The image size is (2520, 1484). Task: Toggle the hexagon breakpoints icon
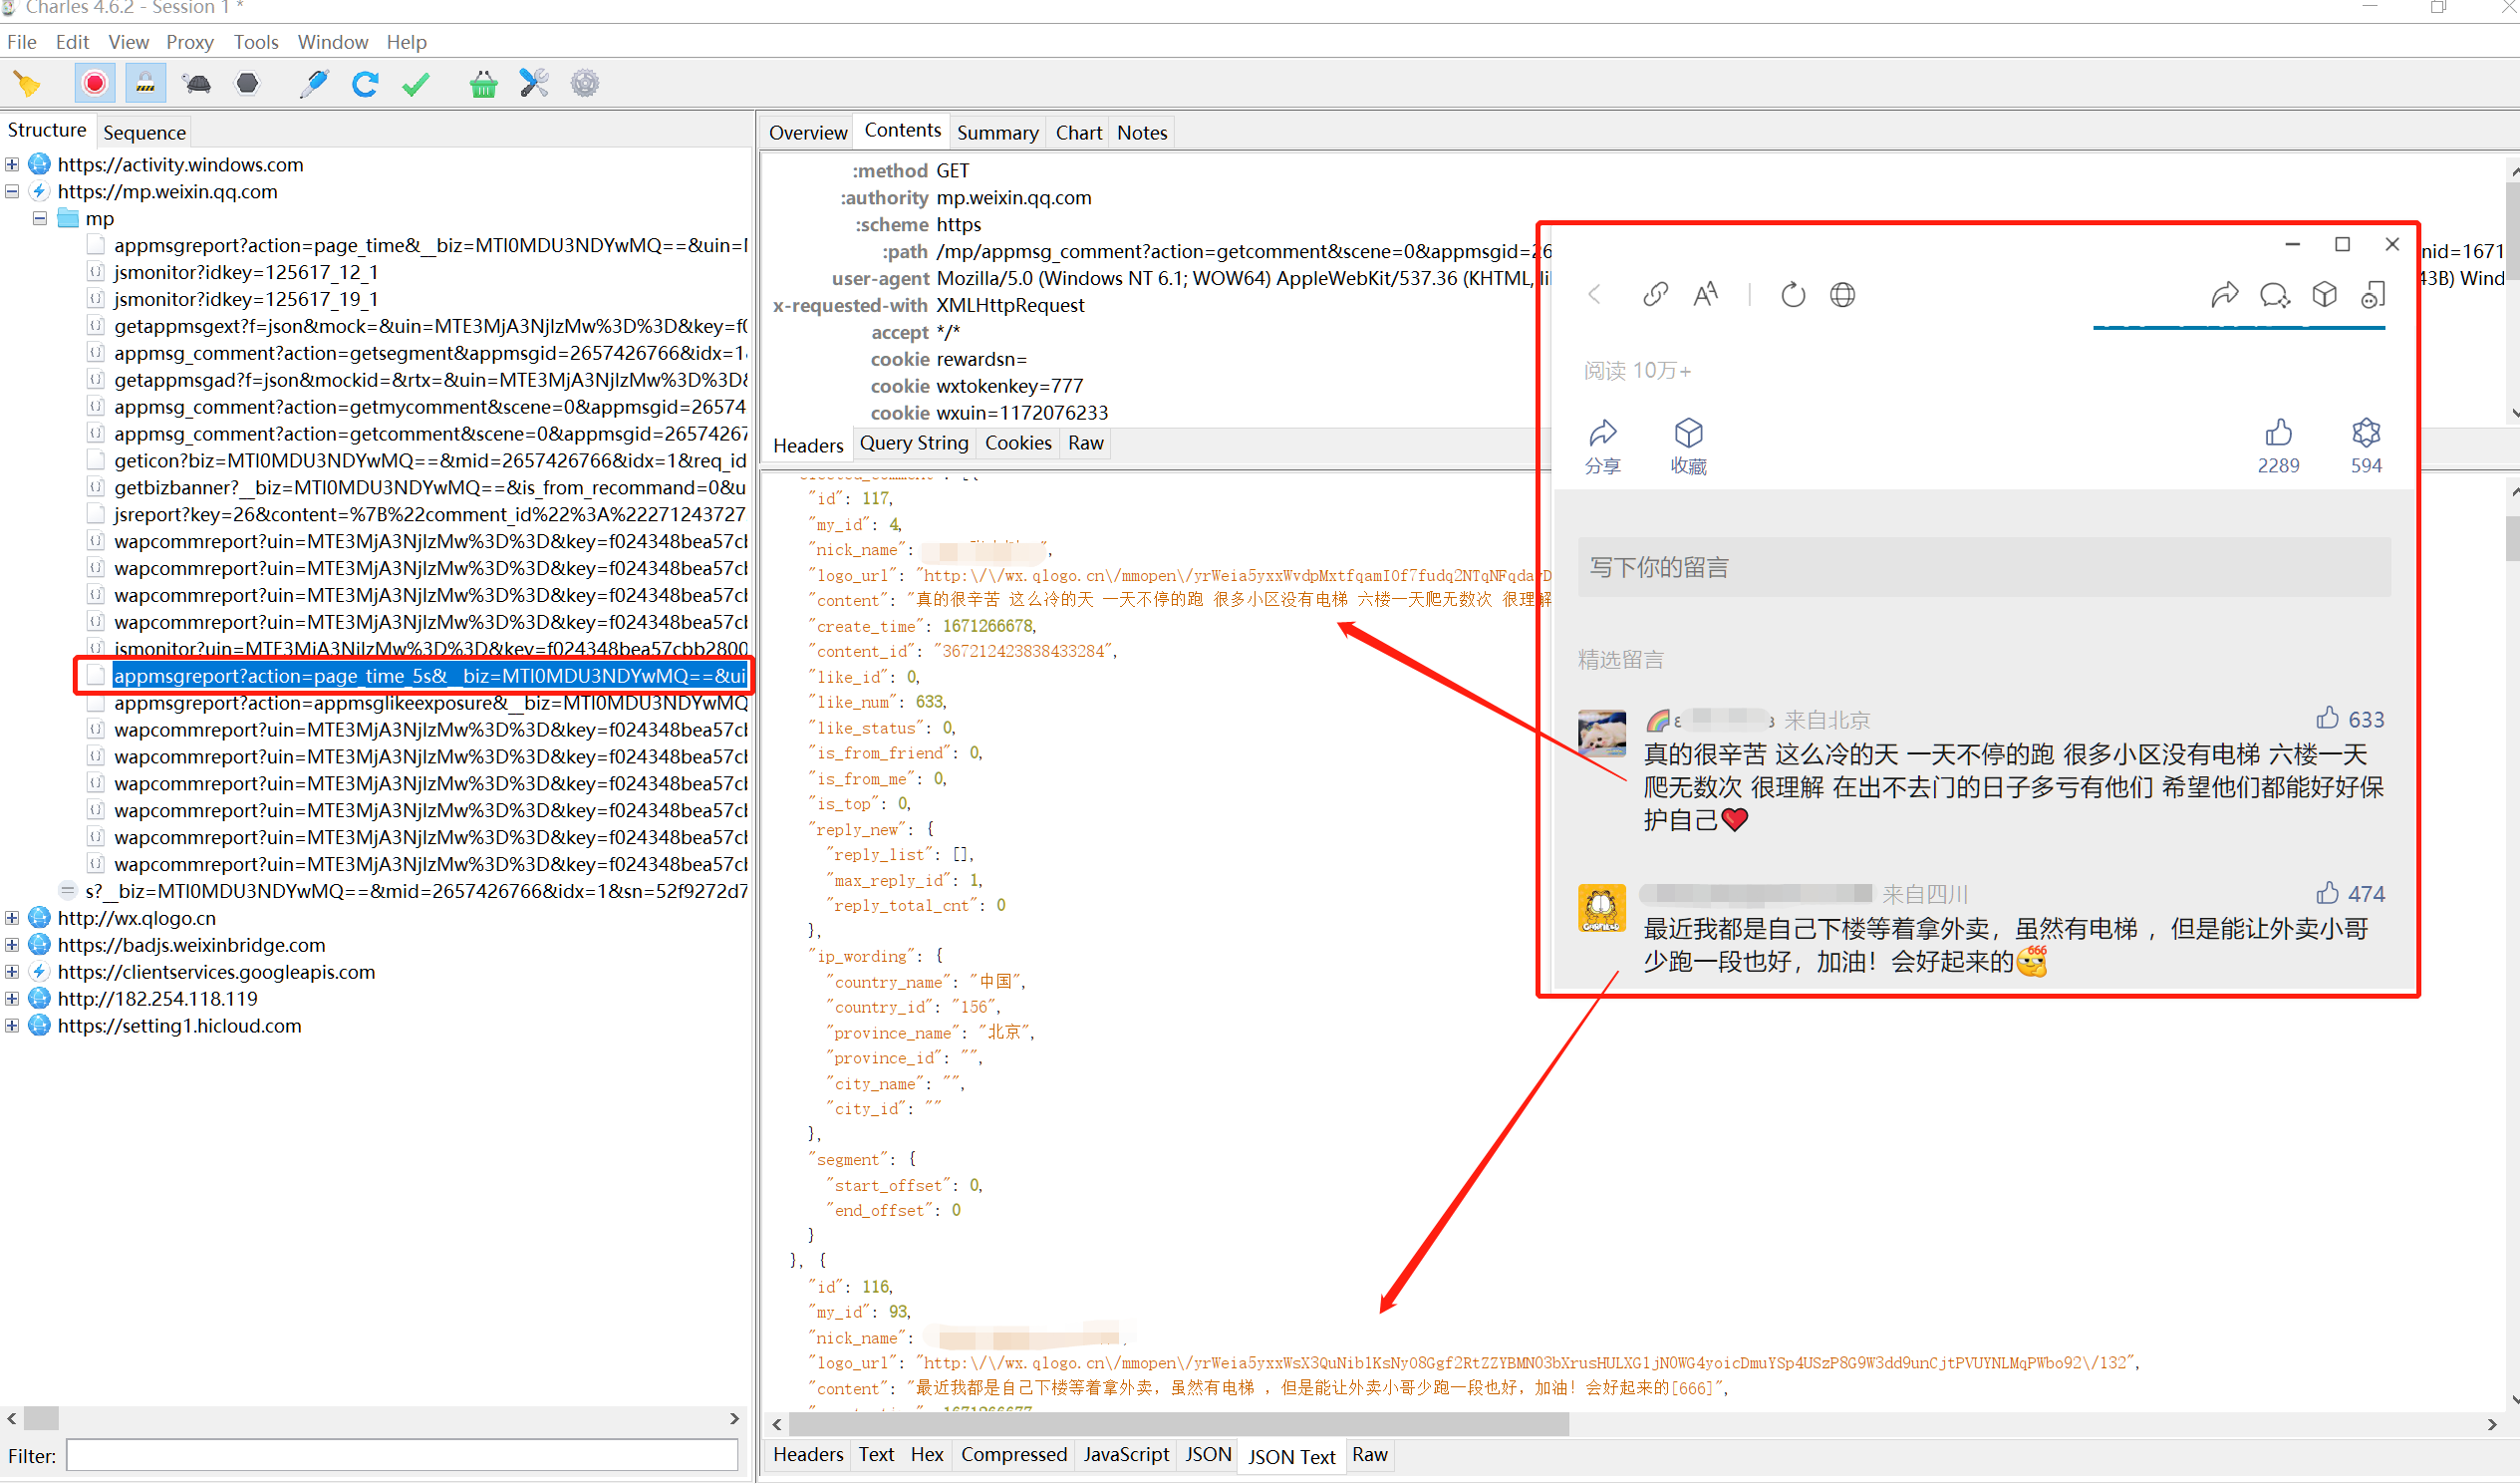pos(247,83)
